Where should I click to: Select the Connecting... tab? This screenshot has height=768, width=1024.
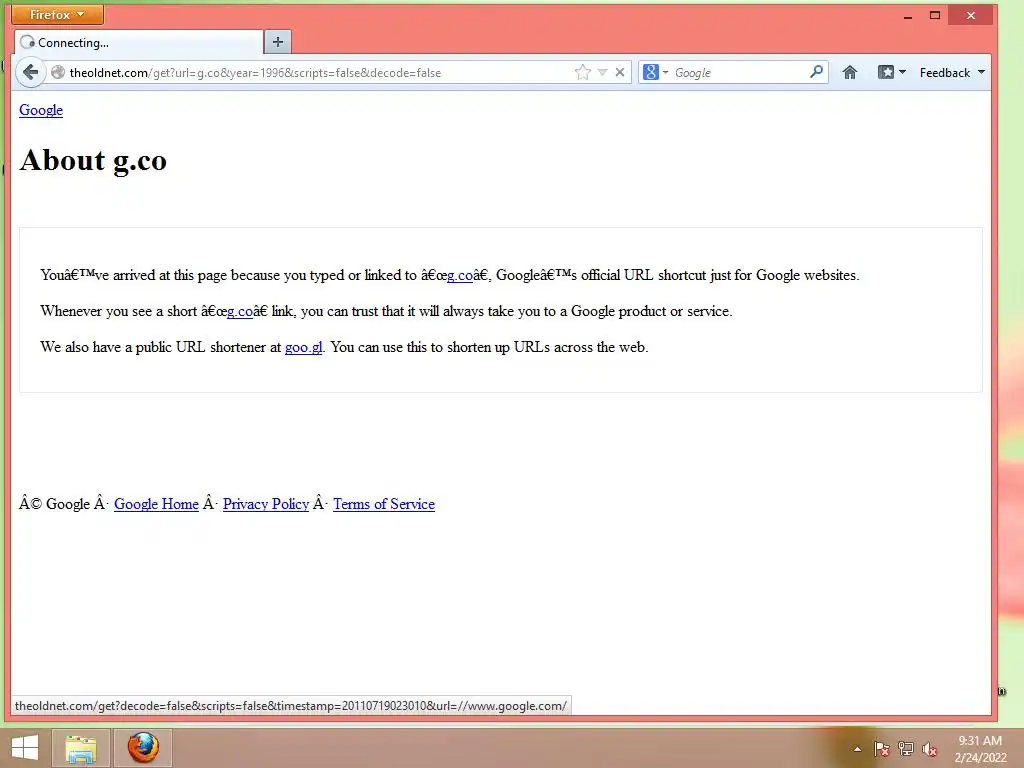(x=139, y=42)
